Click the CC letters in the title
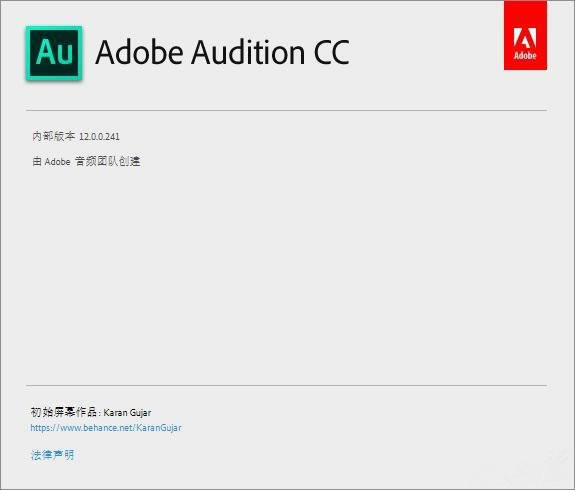The width and height of the screenshot is (575, 490). (x=331, y=53)
